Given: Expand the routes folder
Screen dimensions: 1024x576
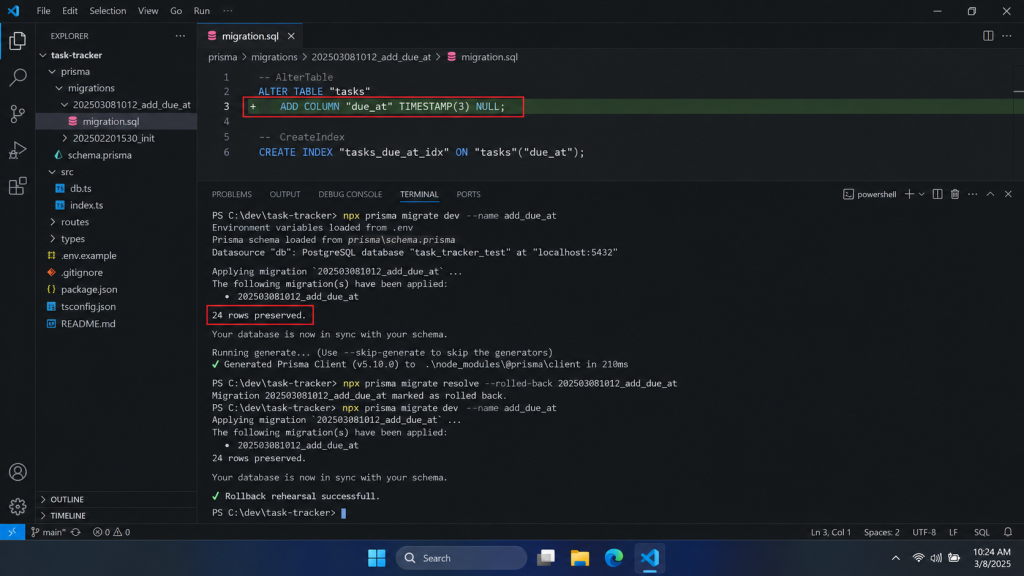Looking at the screenshot, I should pyautogui.click(x=52, y=222).
